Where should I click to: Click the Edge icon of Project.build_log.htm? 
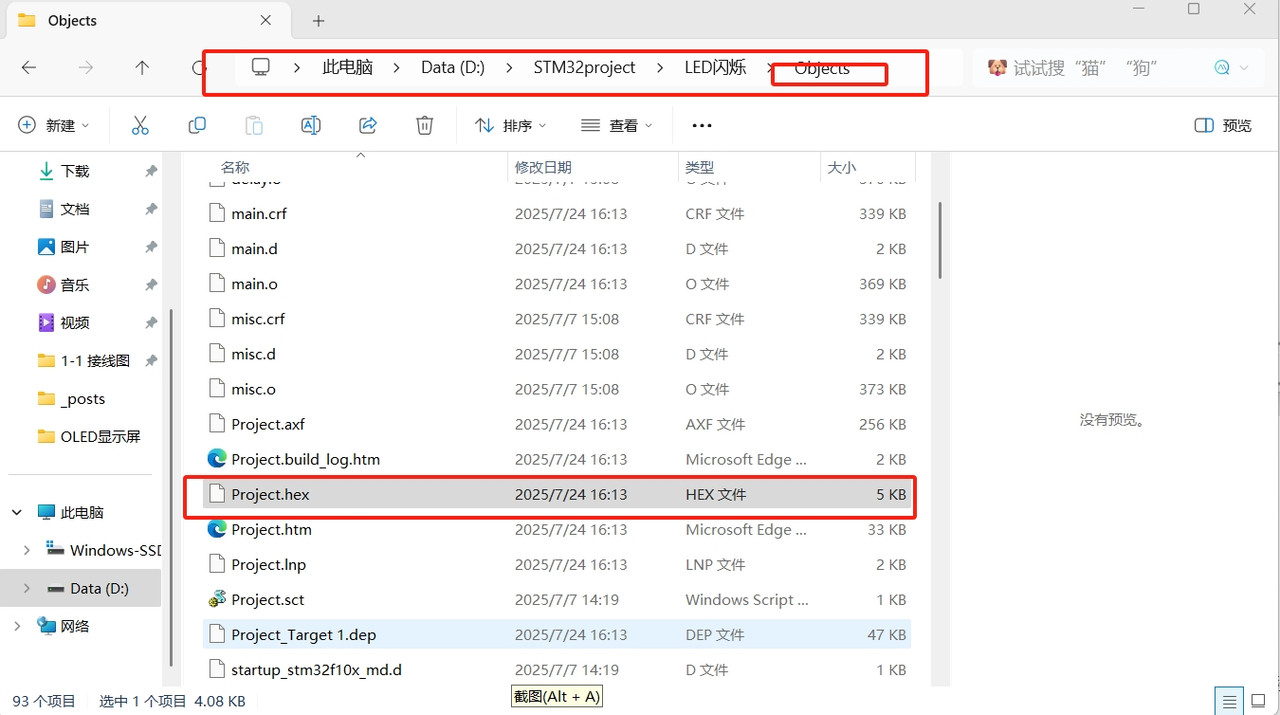tap(217, 459)
